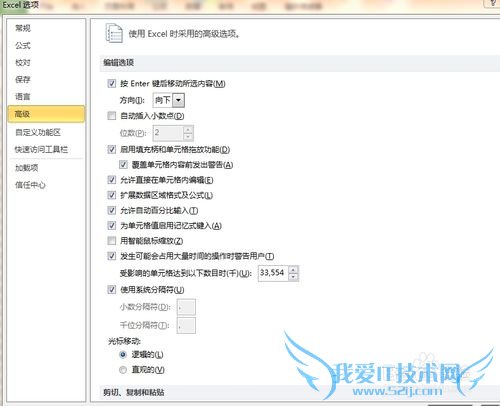Open the 公式 category
The image size is (500, 406).
pyautogui.click(x=23, y=45)
